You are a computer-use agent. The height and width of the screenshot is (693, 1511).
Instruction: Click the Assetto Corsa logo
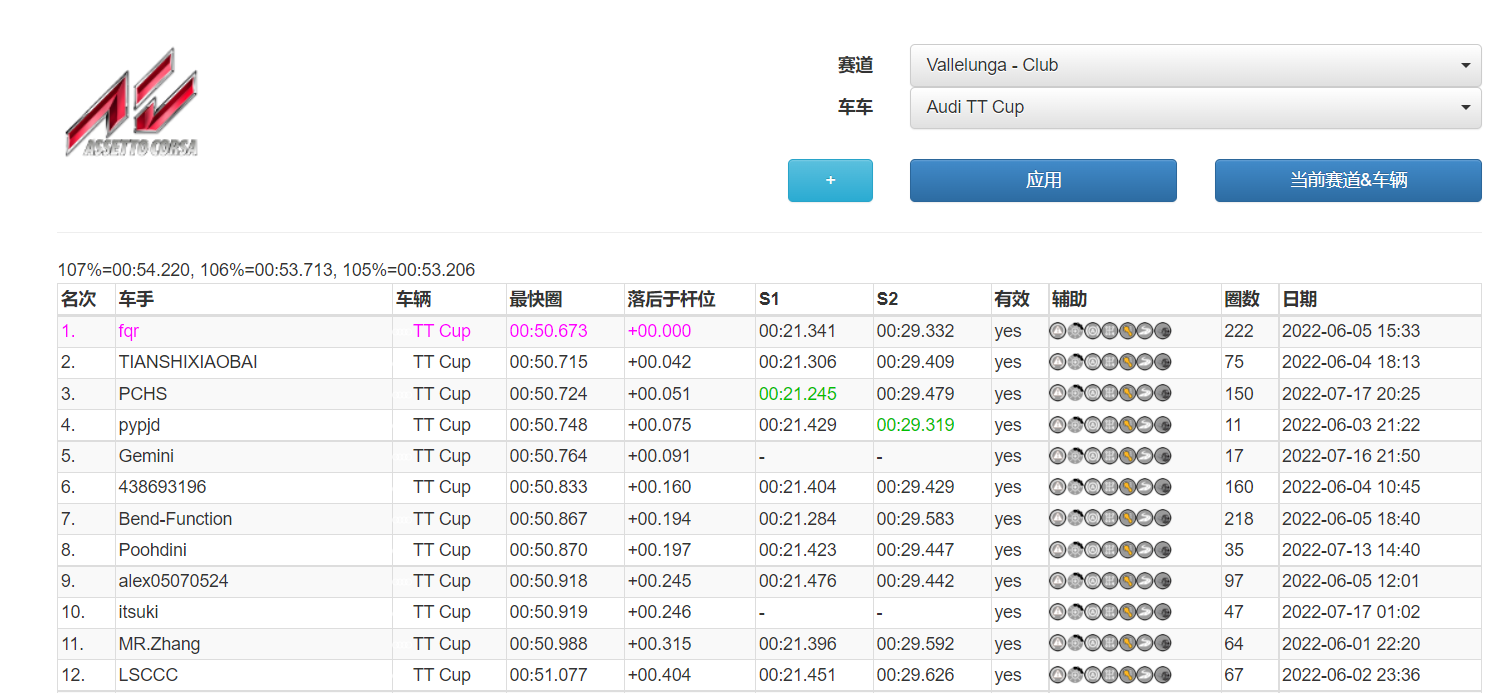coord(131,102)
